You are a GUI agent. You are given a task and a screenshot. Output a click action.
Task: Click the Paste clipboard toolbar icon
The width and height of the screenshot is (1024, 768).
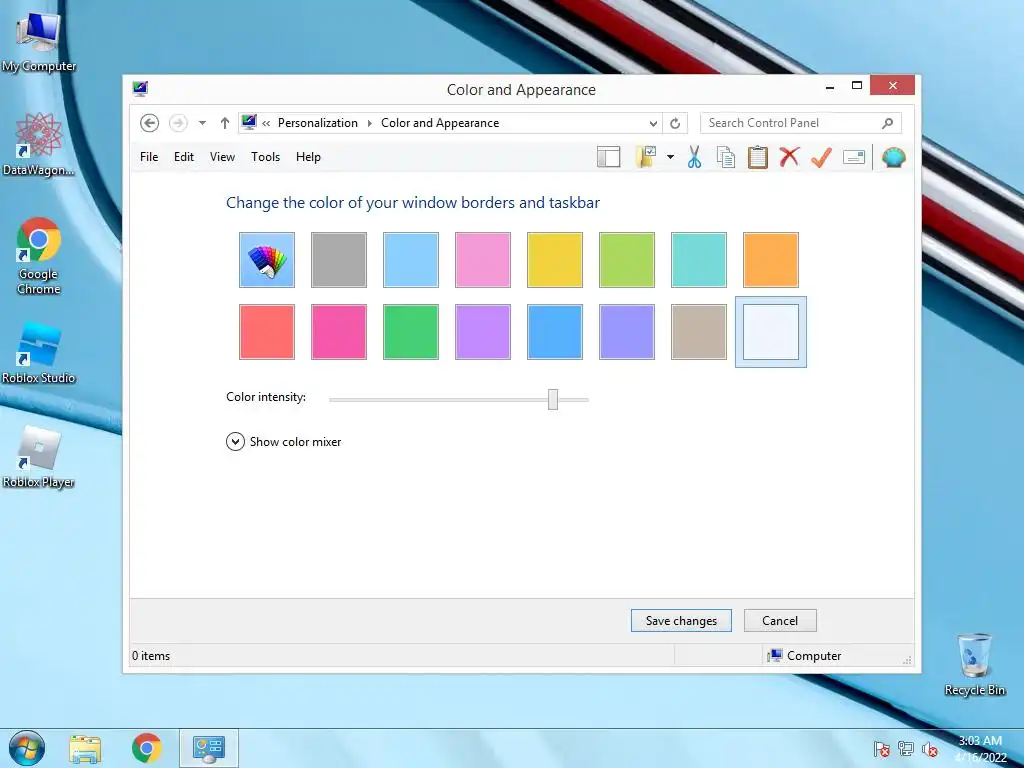[x=758, y=157]
